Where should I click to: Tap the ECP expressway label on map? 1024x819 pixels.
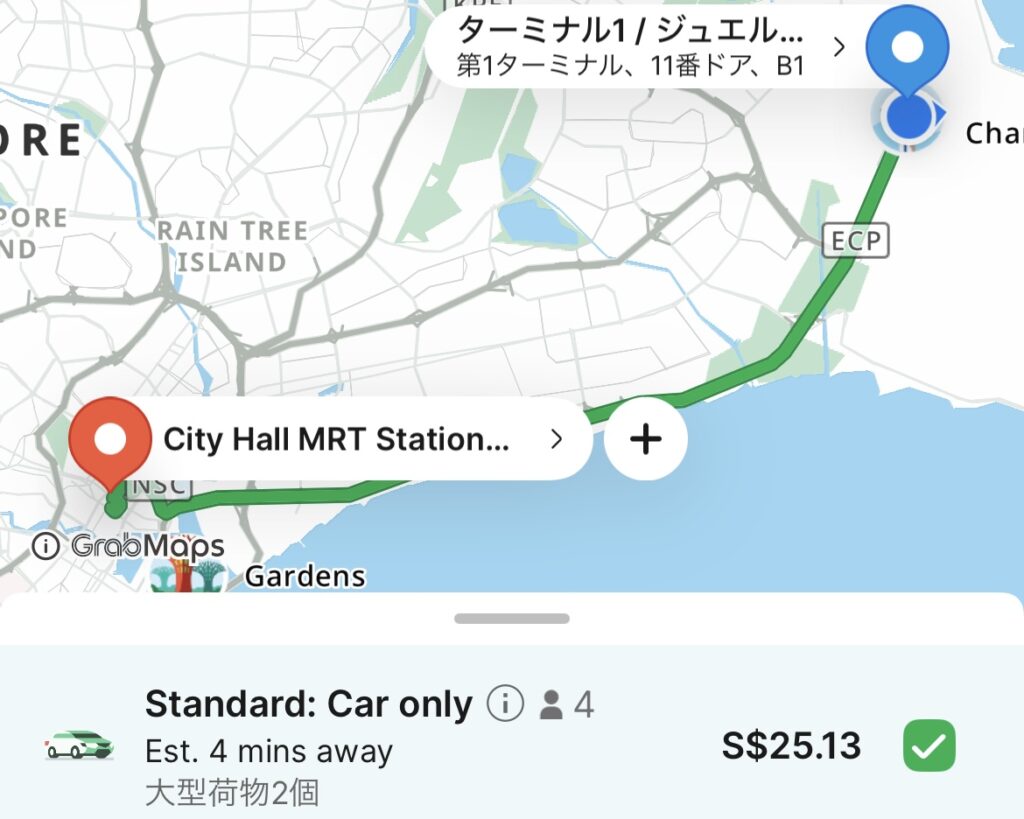[x=856, y=240]
